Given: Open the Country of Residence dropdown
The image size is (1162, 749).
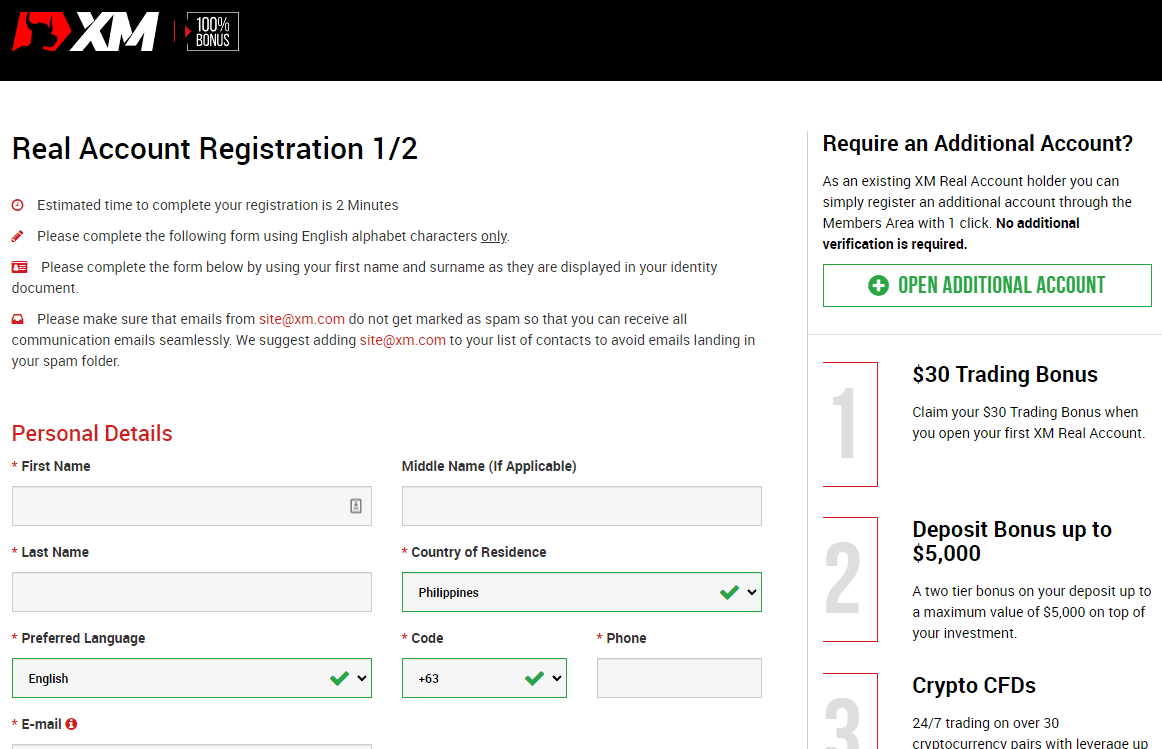Looking at the screenshot, I should tap(581, 592).
